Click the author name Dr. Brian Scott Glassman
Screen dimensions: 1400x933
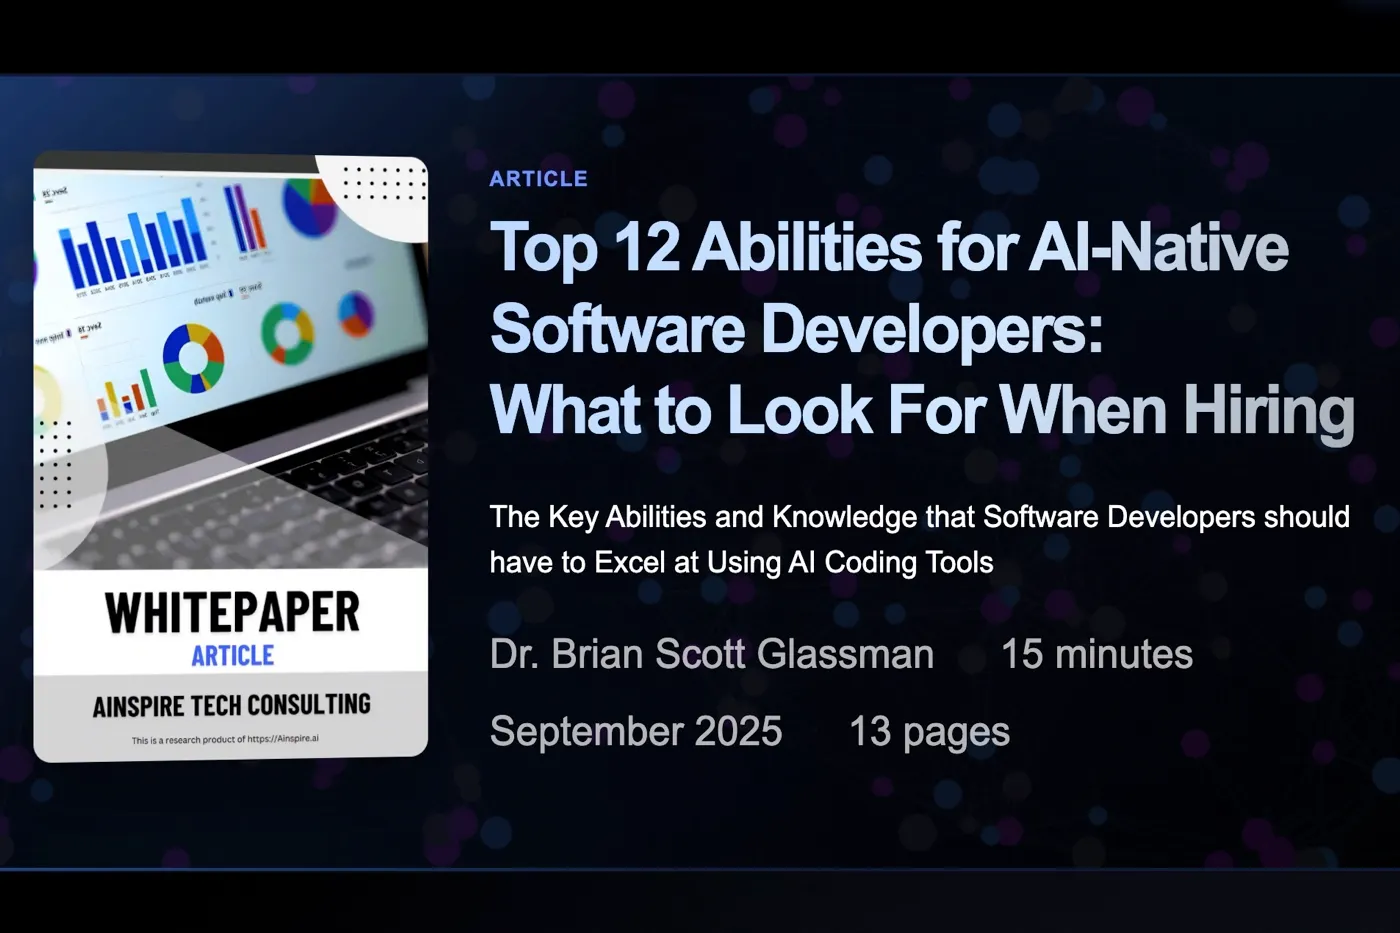[711, 653]
